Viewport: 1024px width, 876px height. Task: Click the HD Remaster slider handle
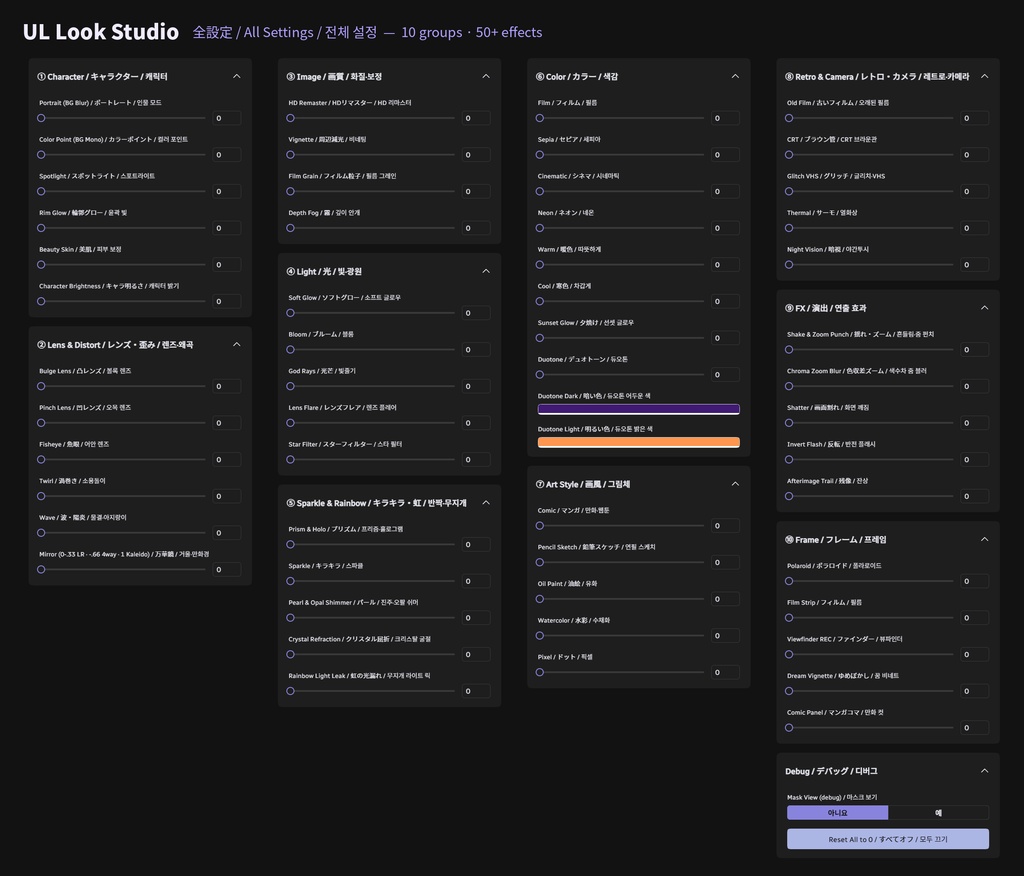[291, 118]
